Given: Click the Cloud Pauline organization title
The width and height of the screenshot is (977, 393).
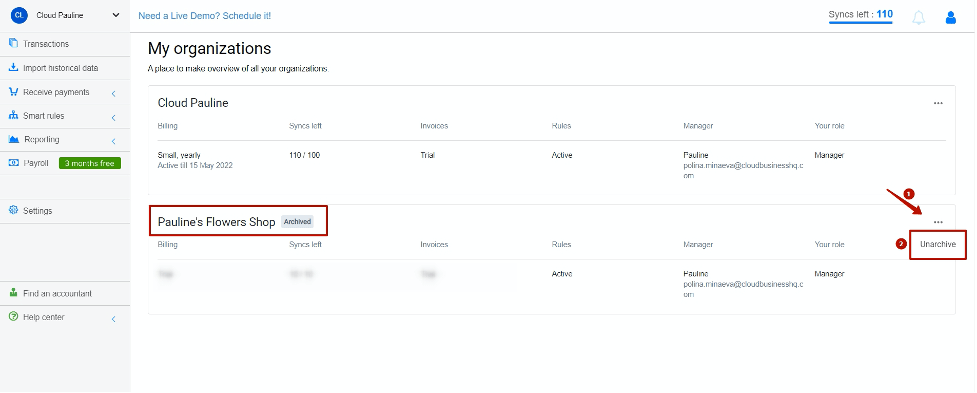Looking at the screenshot, I should pyautogui.click(x=193, y=103).
